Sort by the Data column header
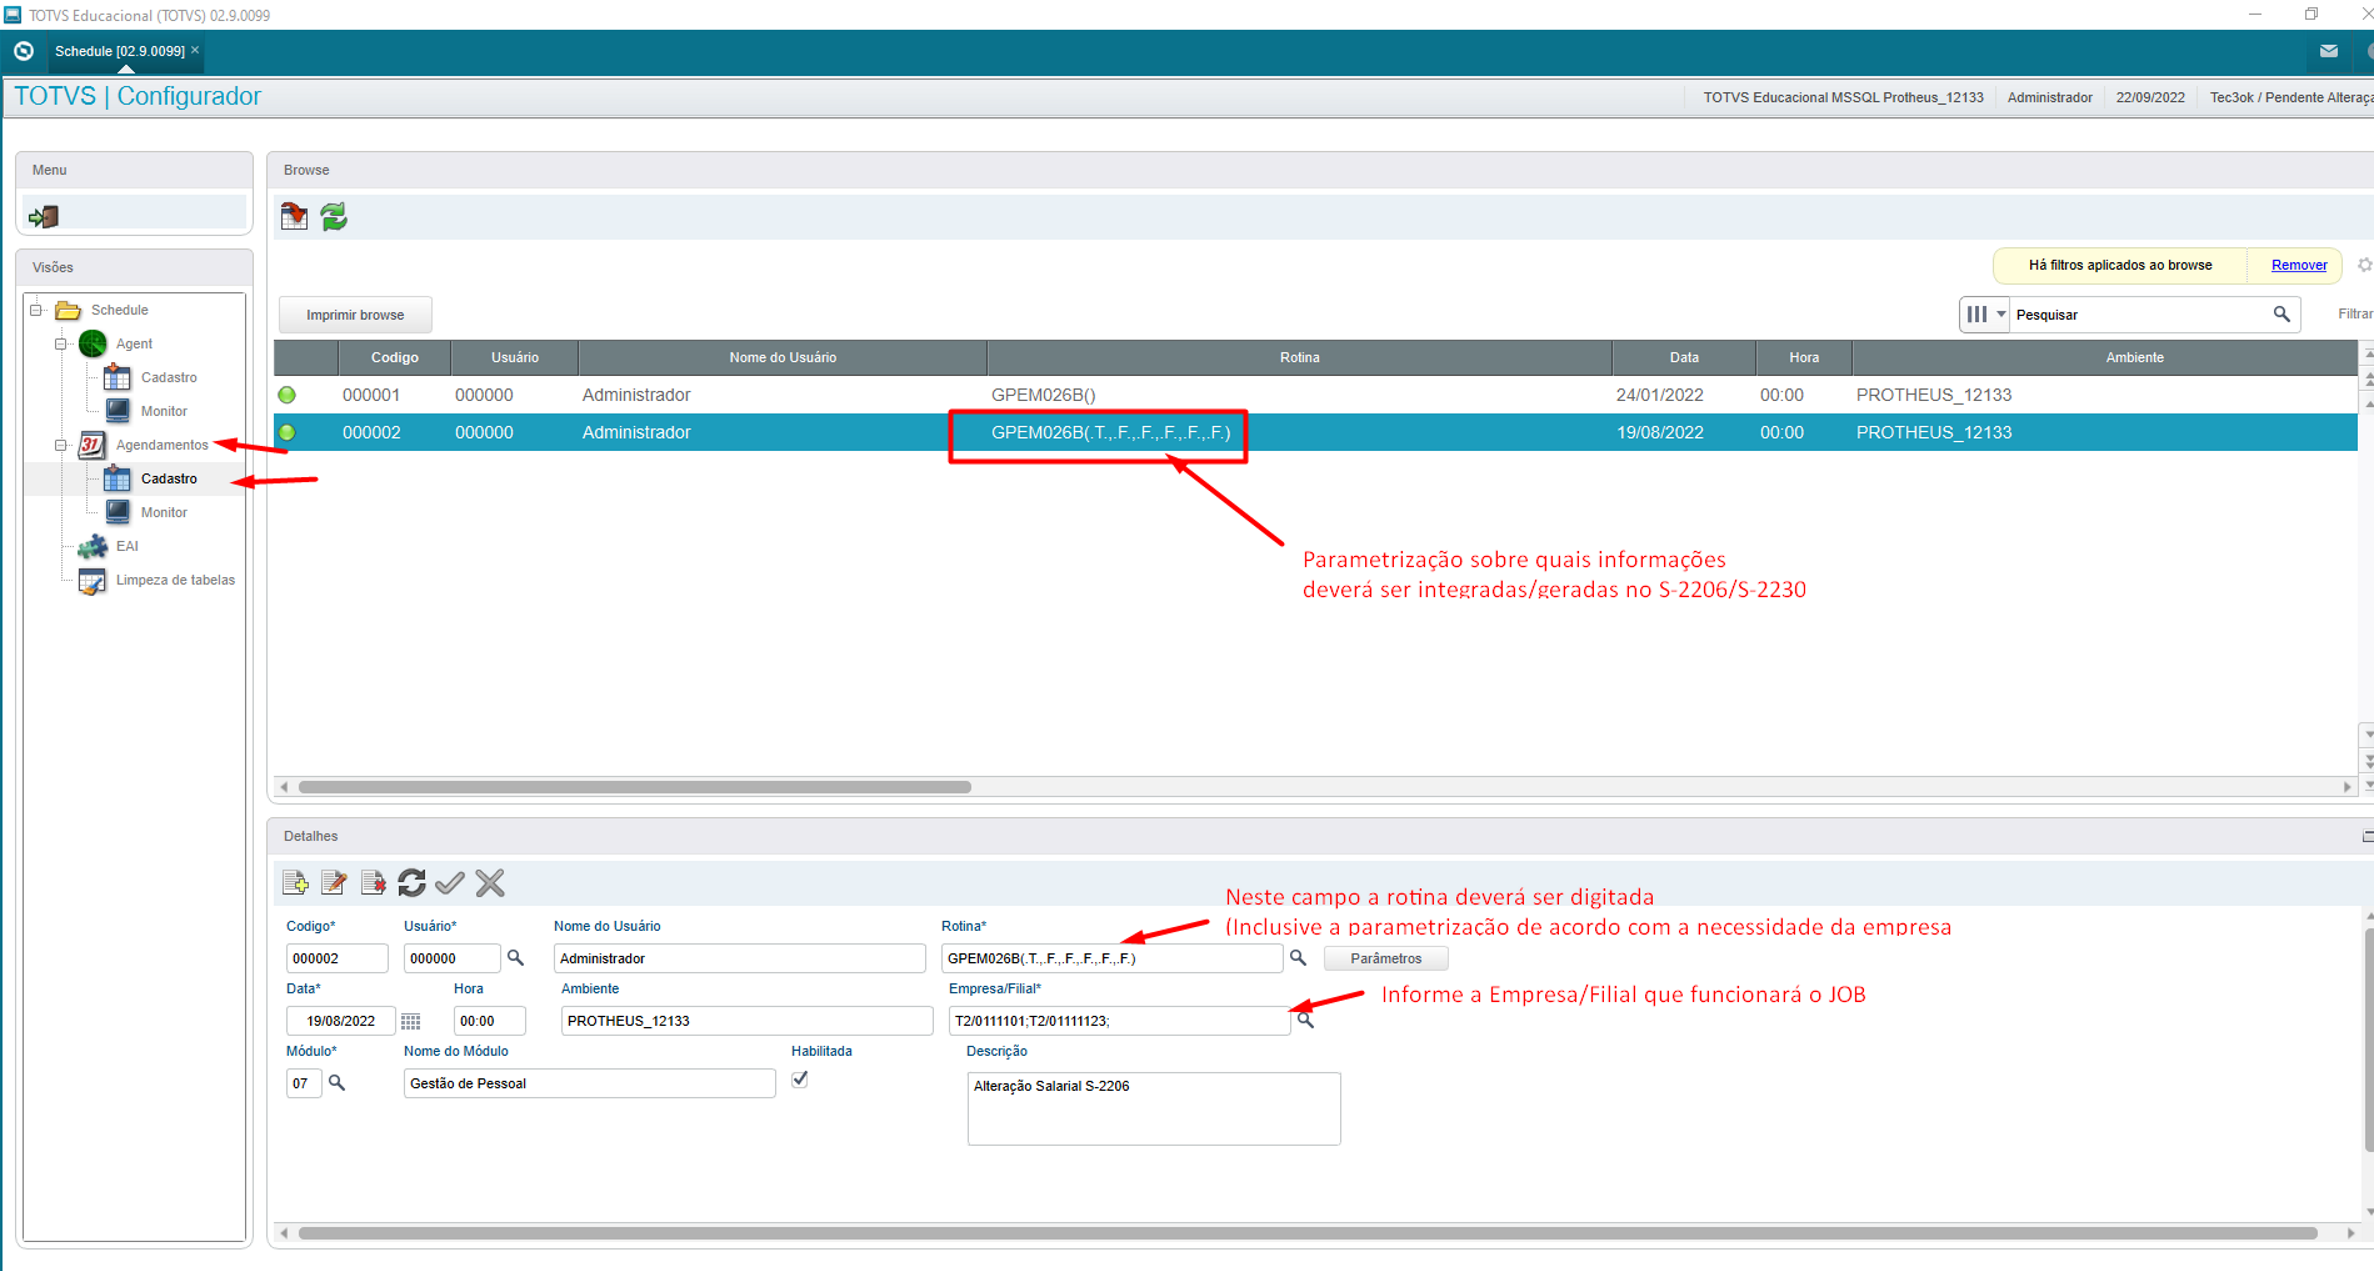 click(1683, 357)
